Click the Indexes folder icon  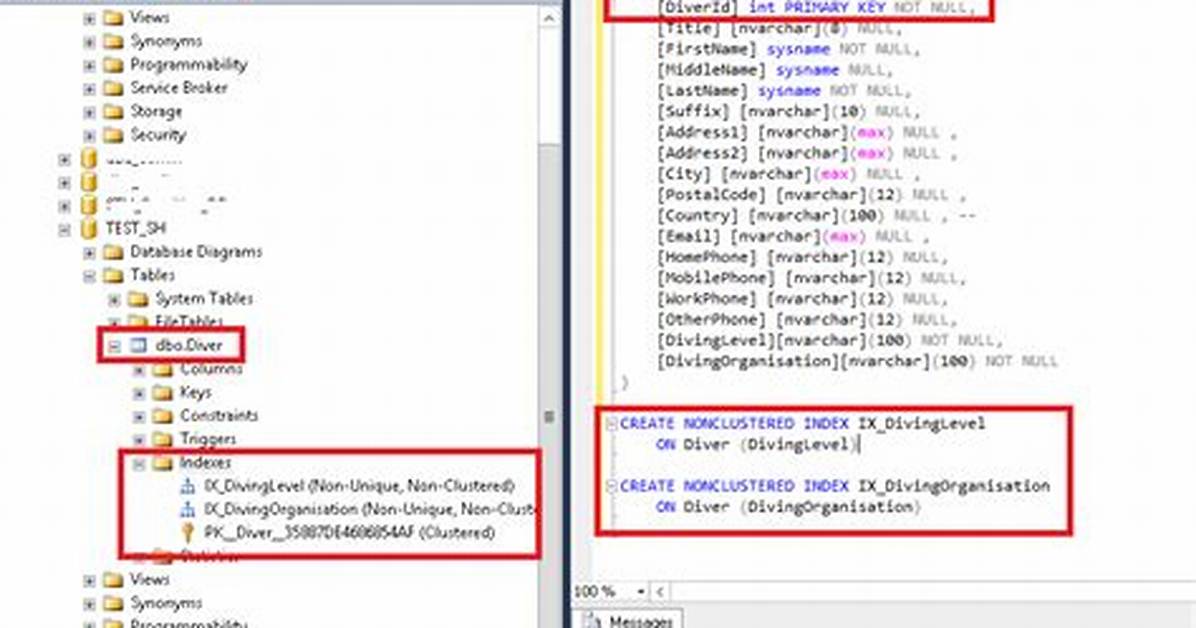(x=162, y=463)
